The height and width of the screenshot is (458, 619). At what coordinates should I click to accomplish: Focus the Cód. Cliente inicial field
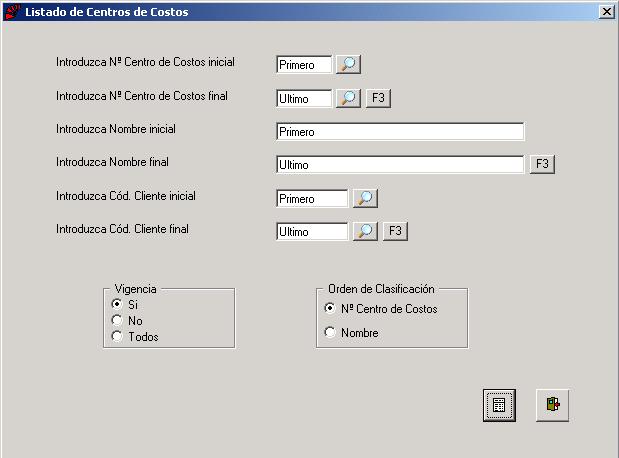312,199
